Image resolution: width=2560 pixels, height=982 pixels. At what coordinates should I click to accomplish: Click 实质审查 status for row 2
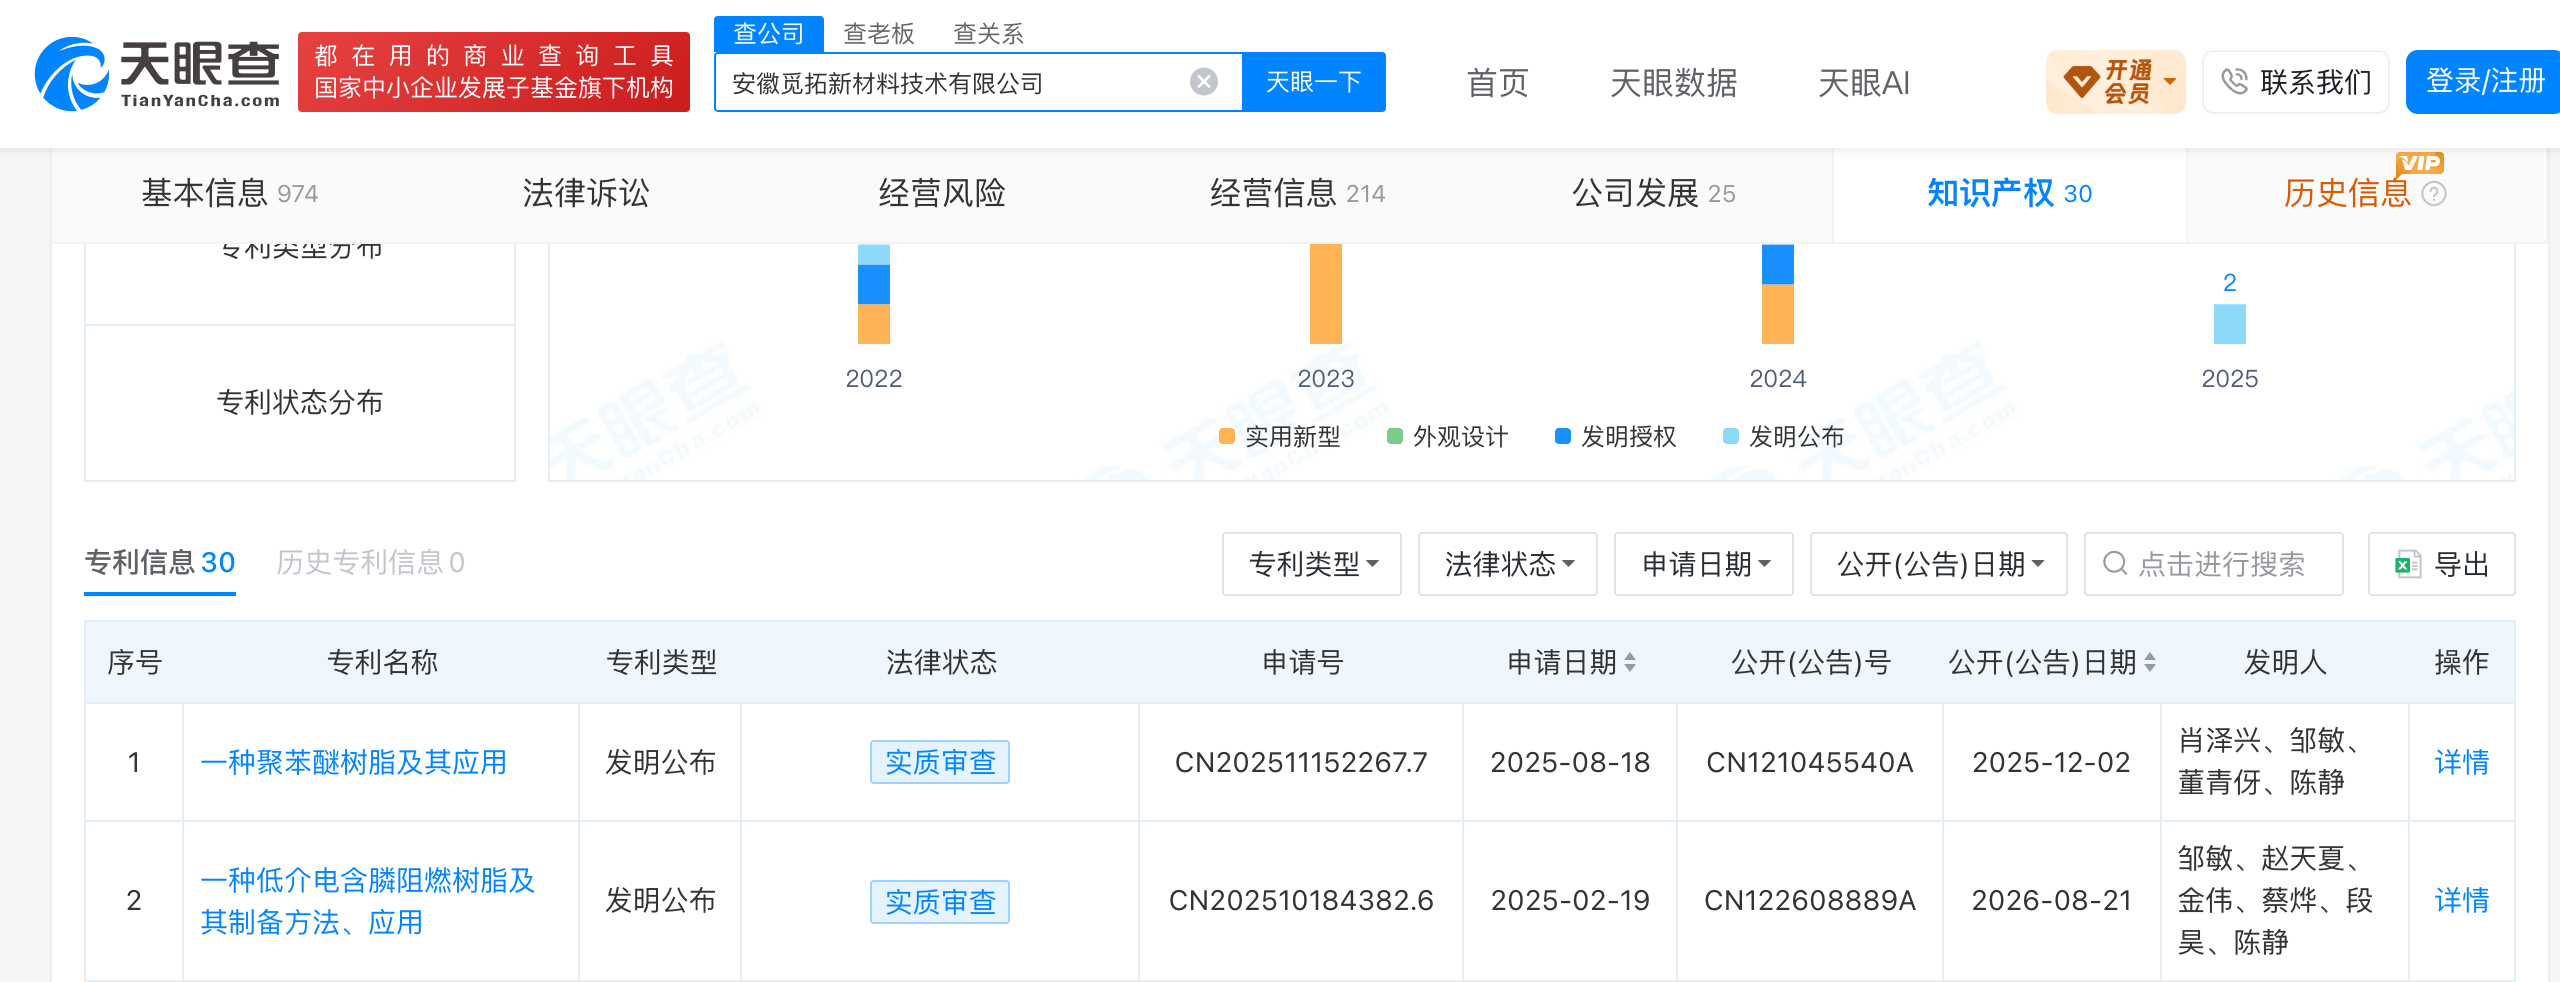pos(940,902)
